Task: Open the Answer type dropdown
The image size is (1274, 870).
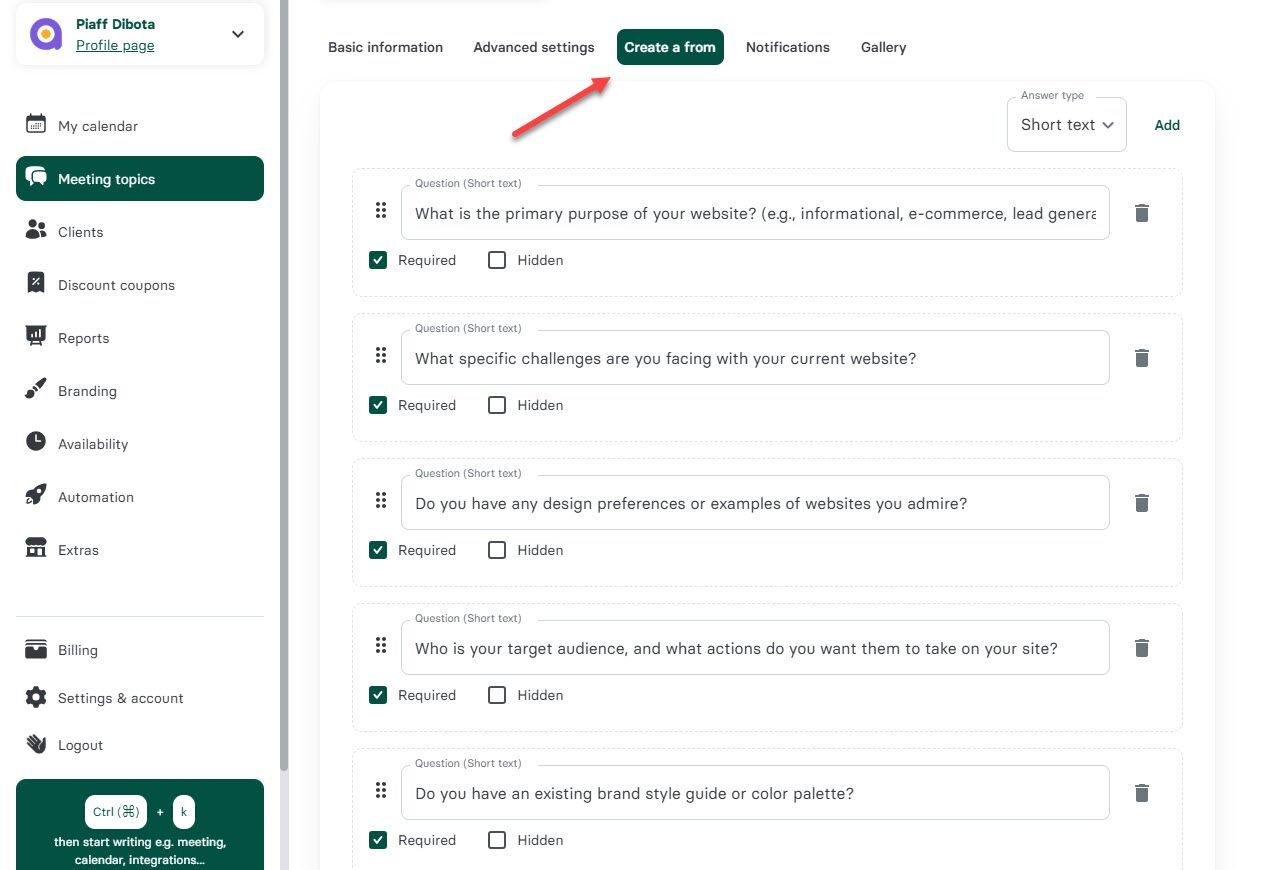Action: click(x=1066, y=125)
